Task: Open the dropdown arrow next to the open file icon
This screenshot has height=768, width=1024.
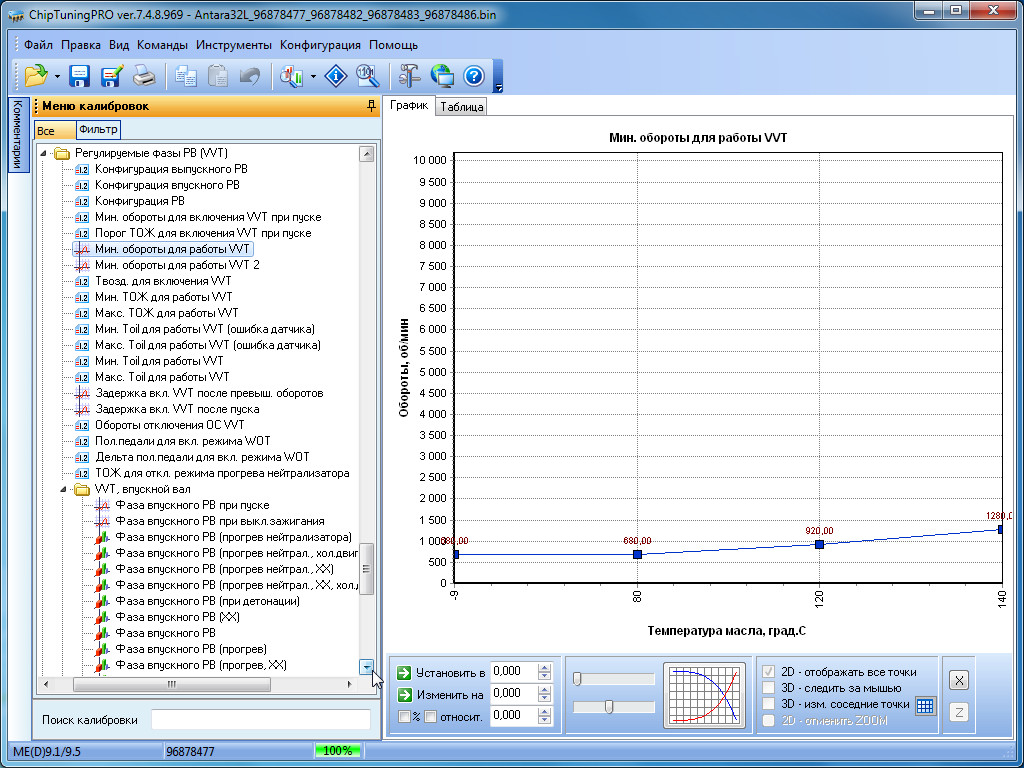Action: (x=58, y=76)
